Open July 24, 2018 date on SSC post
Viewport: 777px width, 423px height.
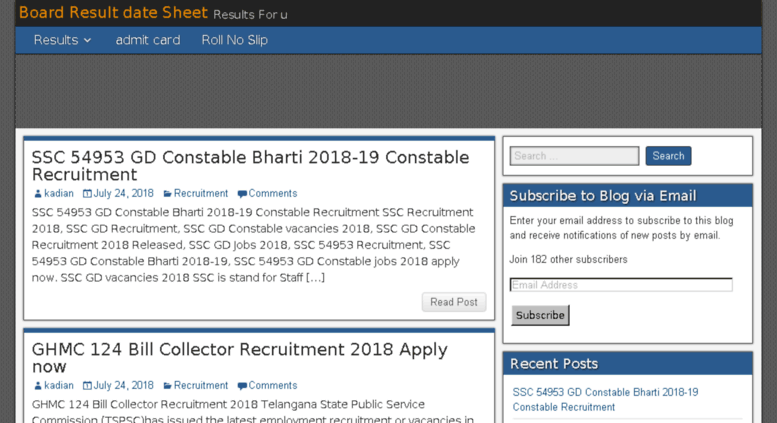[123, 193]
